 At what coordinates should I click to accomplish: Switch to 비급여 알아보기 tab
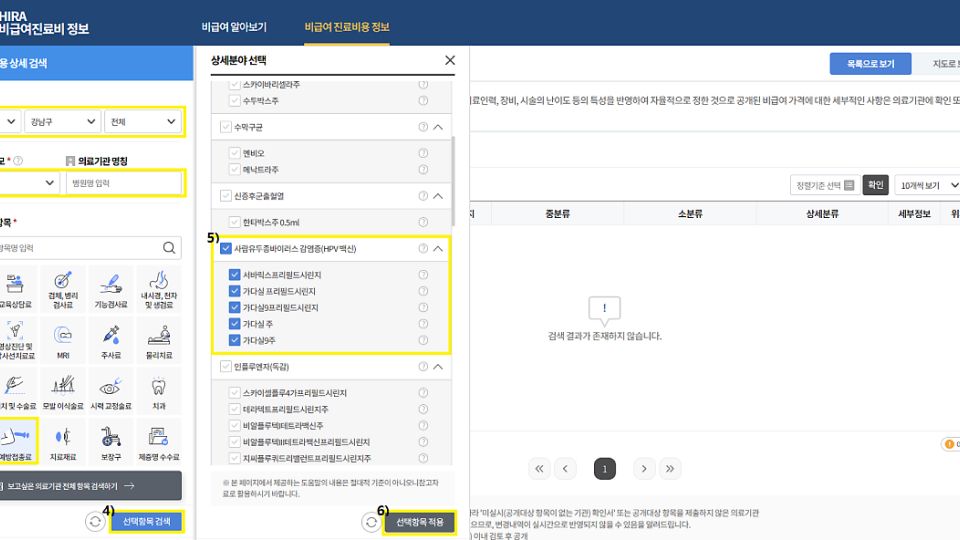click(x=234, y=27)
